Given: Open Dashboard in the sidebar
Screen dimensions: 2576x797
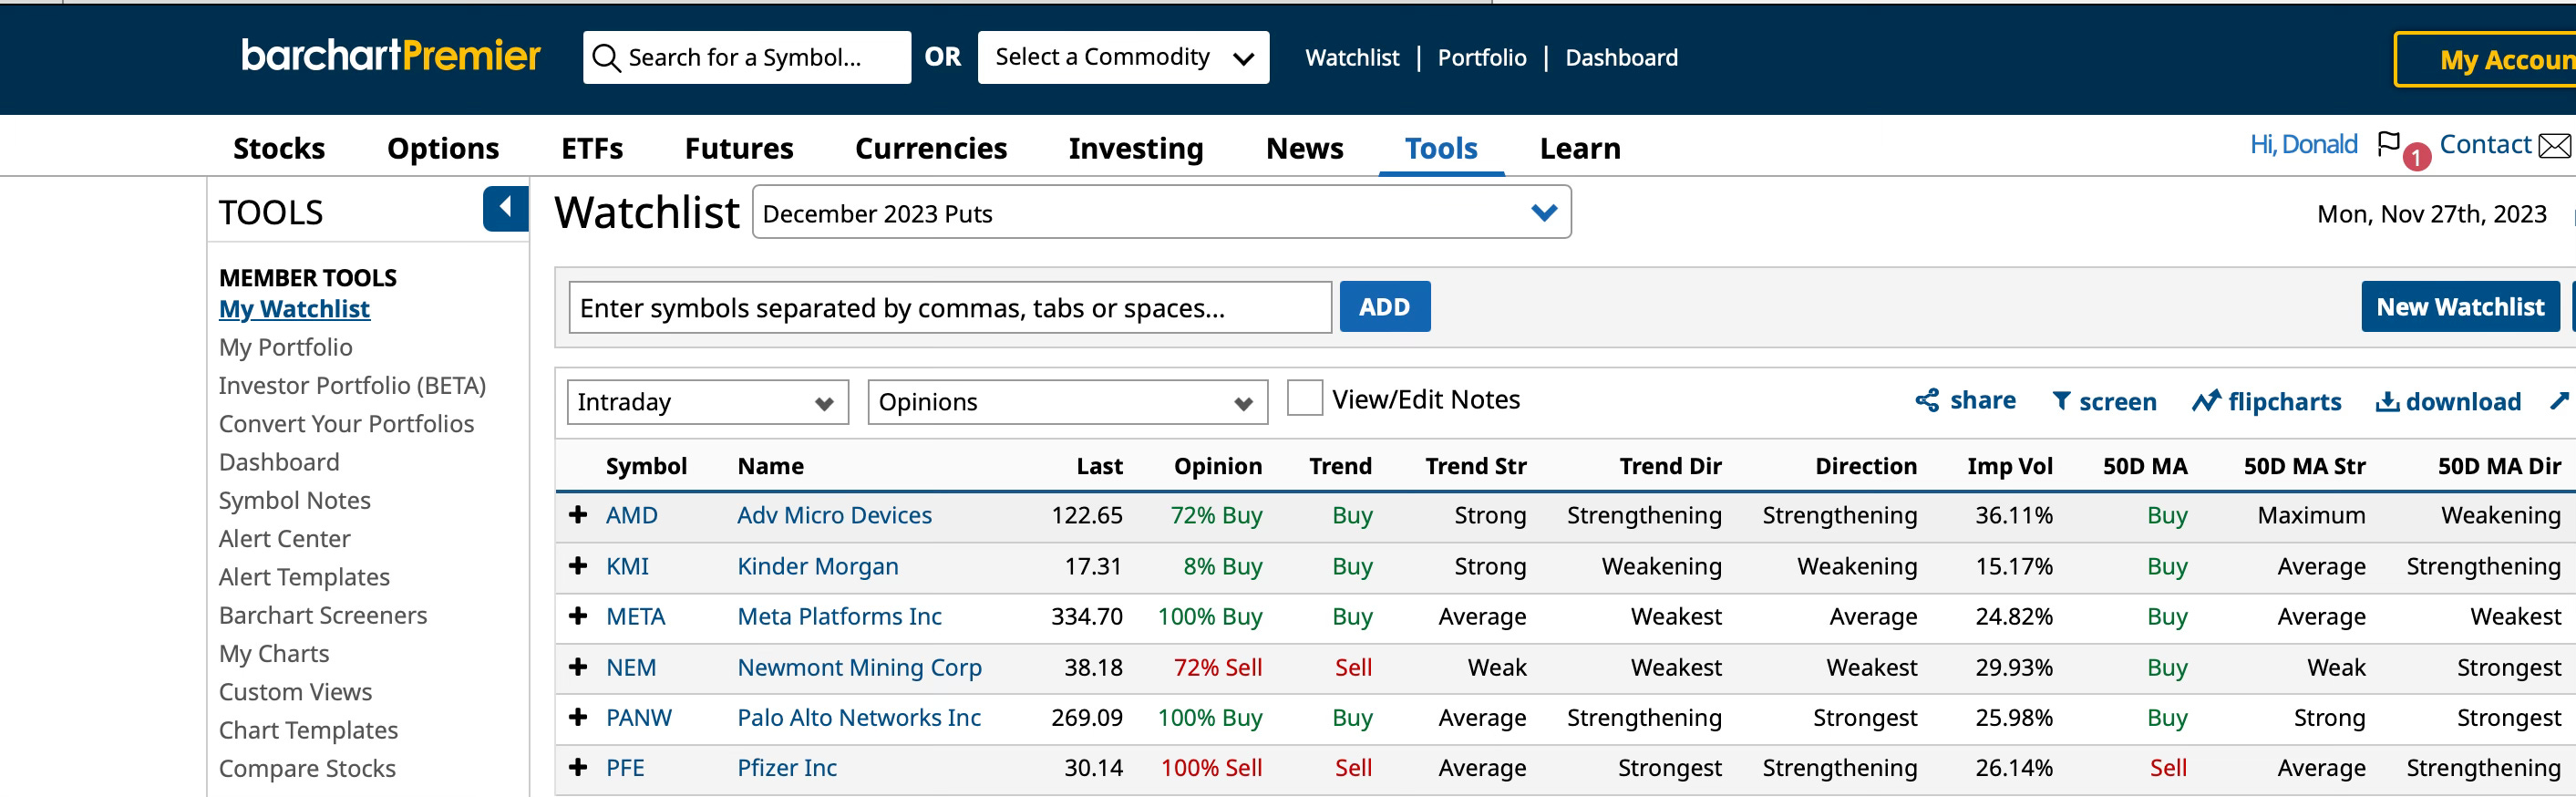Looking at the screenshot, I should point(279,461).
